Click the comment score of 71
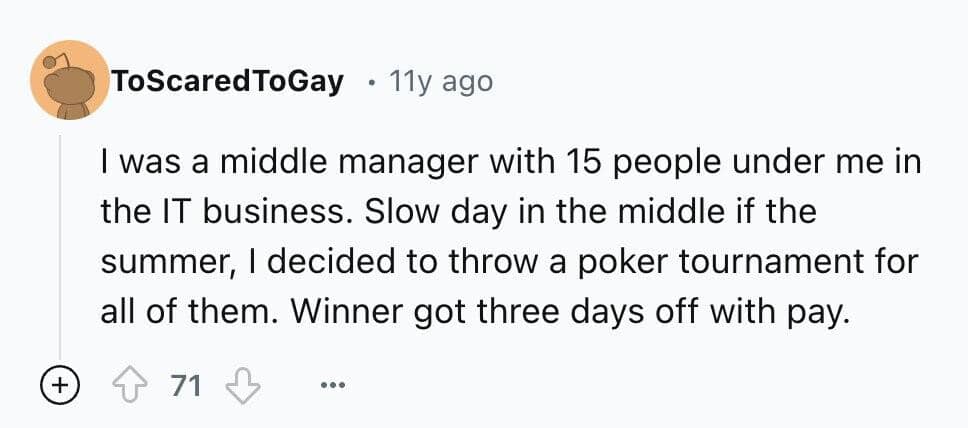Screen dimensions: 968x428 (x=185, y=386)
